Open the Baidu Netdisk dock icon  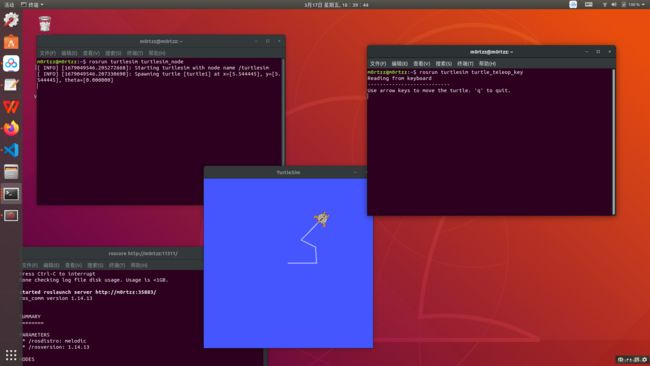point(11,63)
